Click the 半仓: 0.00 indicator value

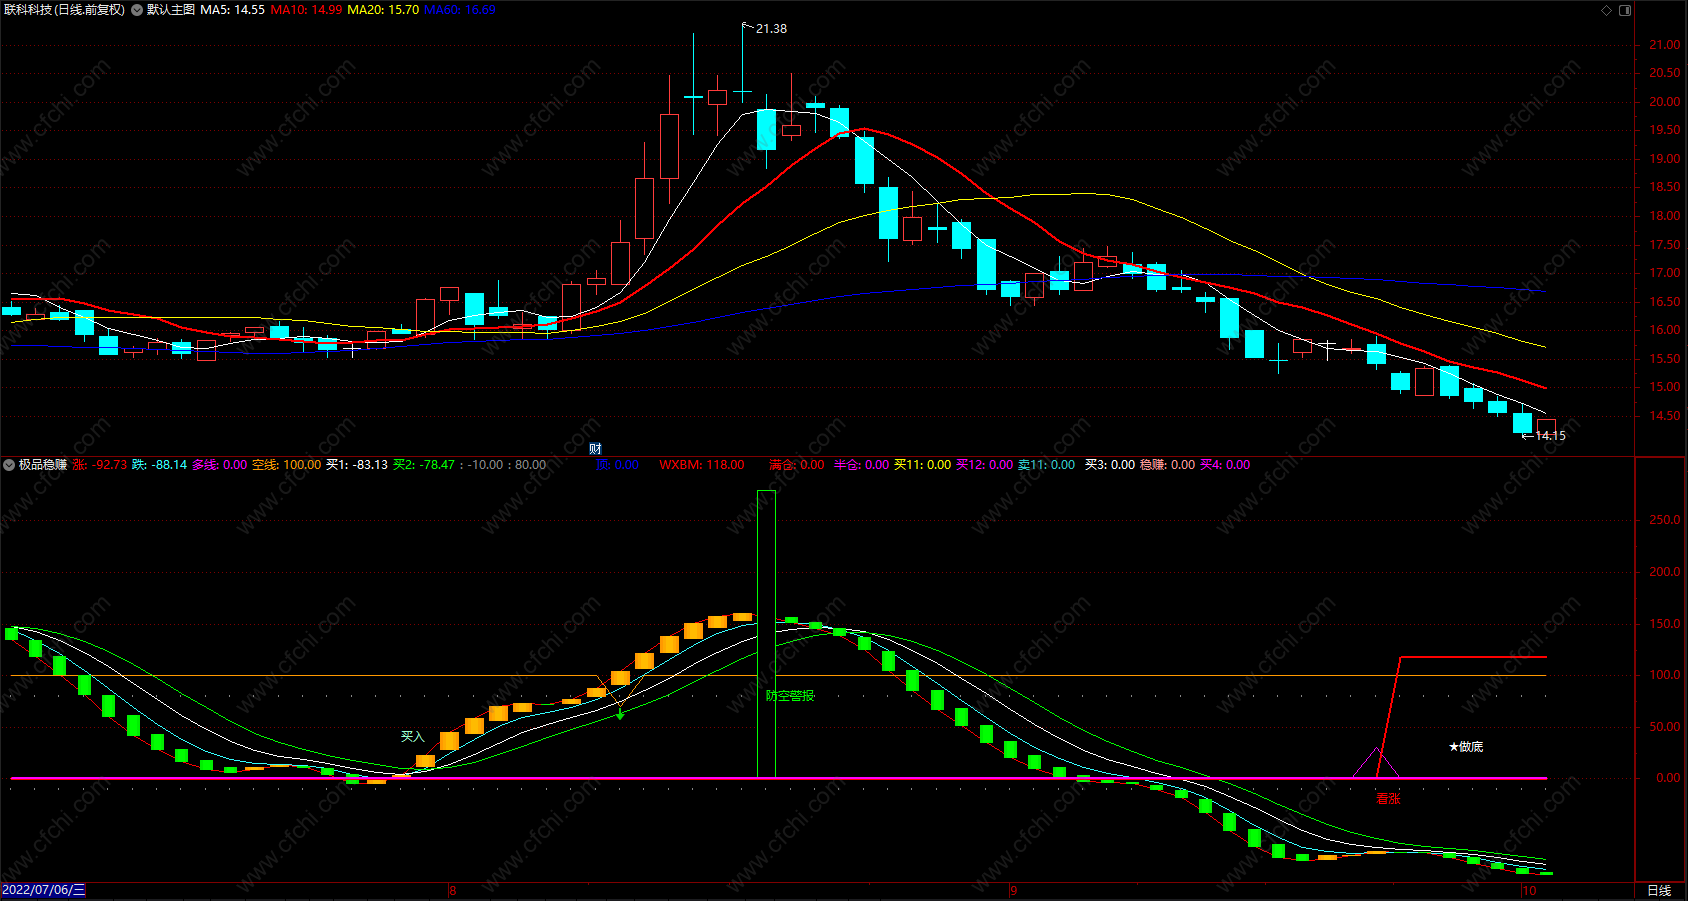tap(862, 465)
